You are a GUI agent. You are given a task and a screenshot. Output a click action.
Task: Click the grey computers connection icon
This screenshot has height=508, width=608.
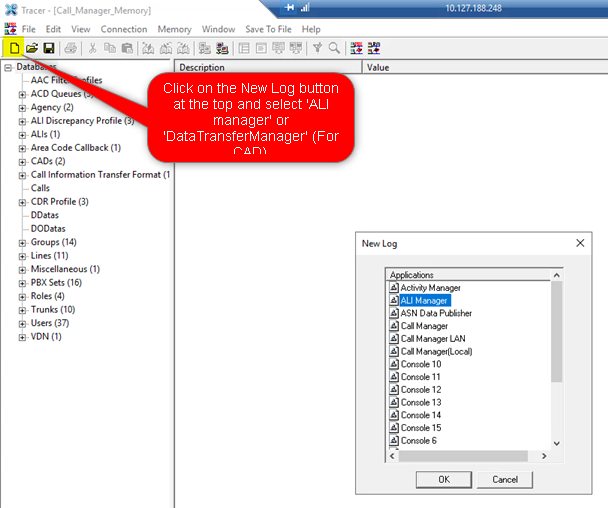coord(205,48)
